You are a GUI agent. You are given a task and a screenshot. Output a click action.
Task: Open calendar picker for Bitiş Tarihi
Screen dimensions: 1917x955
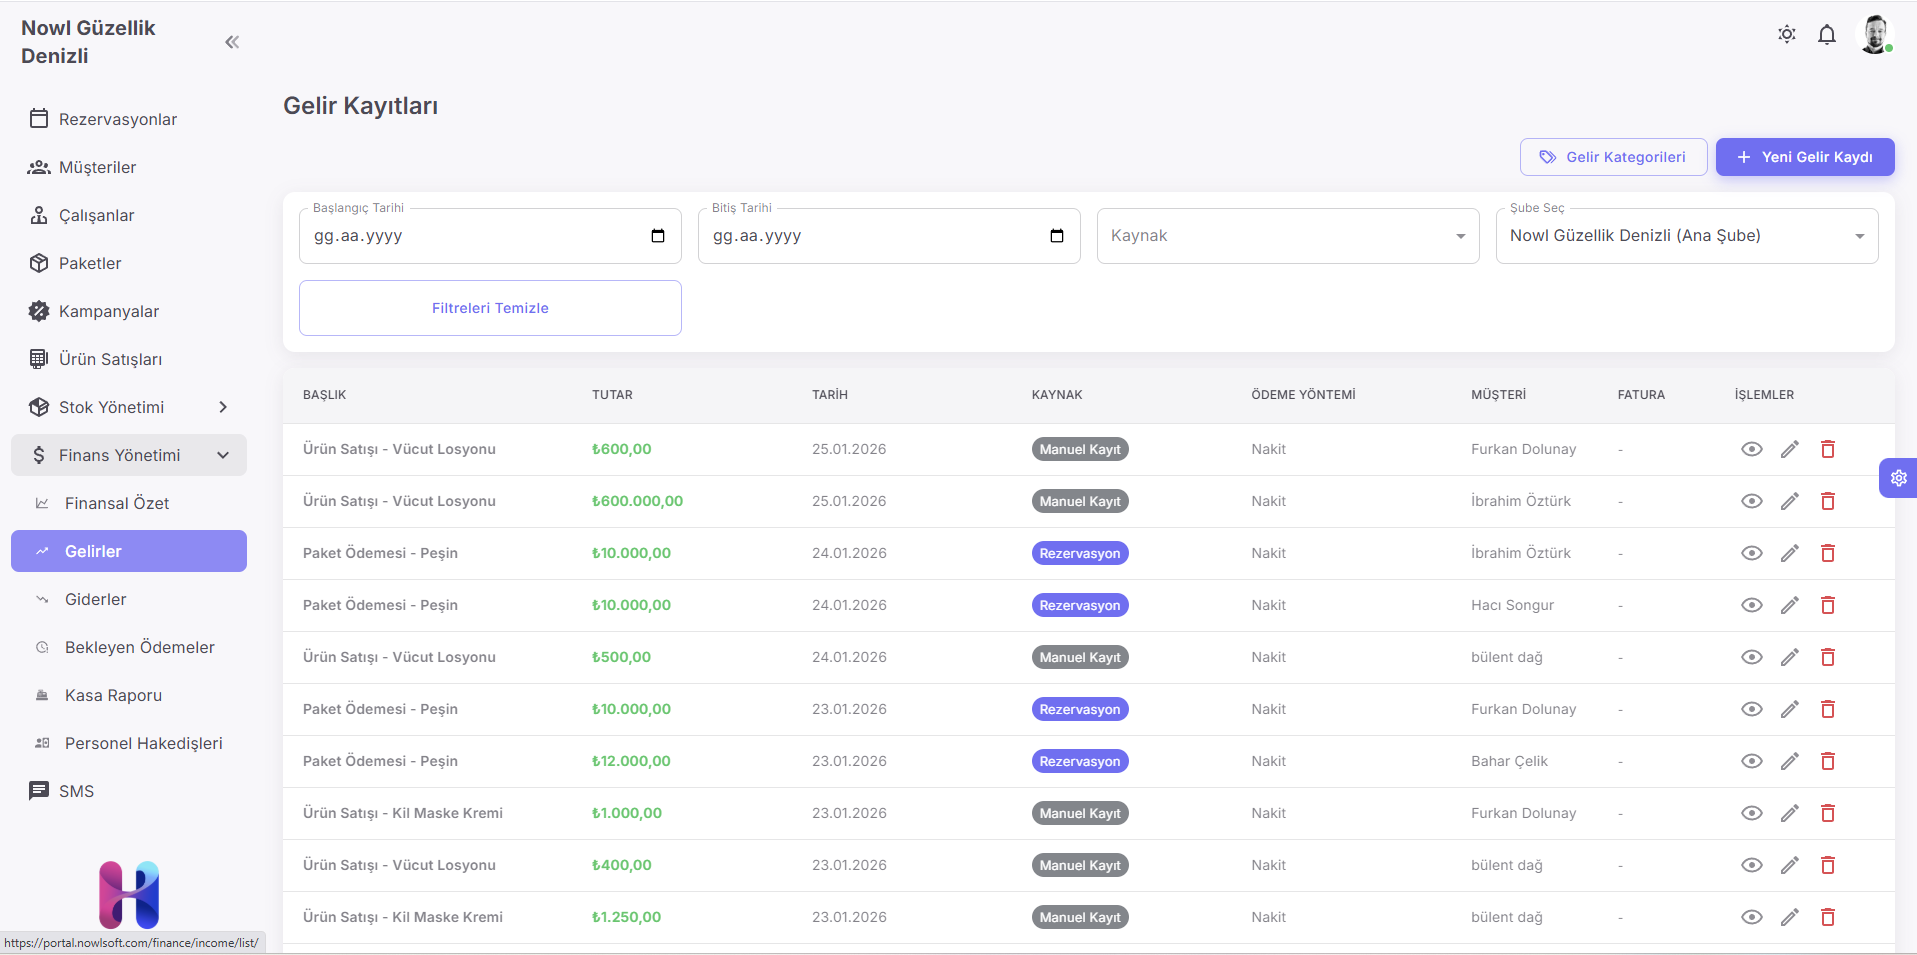pos(1056,236)
